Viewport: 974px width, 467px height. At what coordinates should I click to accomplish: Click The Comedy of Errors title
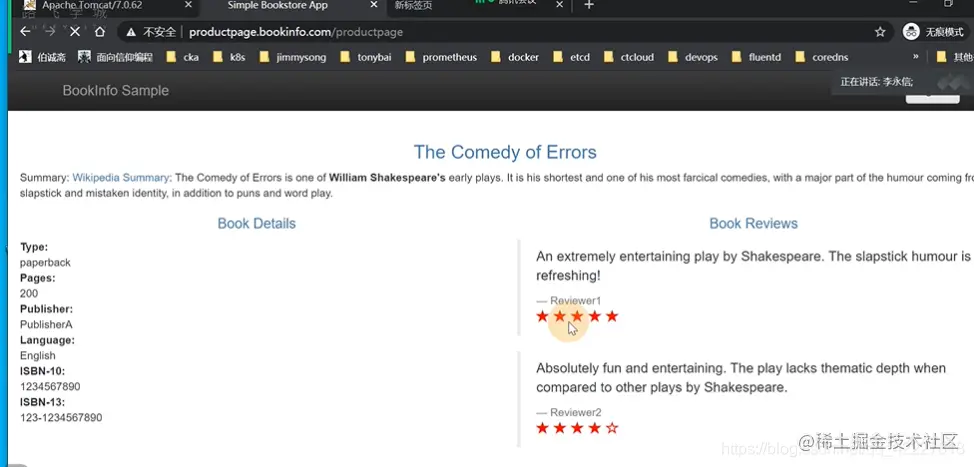505,152
